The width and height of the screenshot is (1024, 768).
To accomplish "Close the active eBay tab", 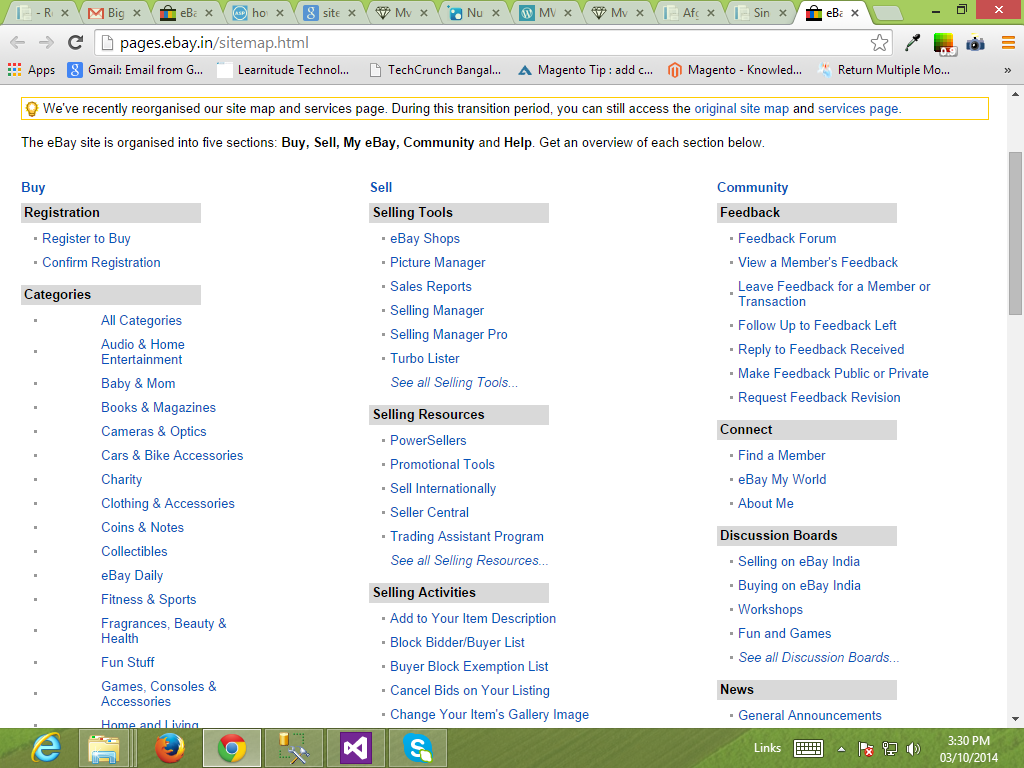I will click(854, 12).
